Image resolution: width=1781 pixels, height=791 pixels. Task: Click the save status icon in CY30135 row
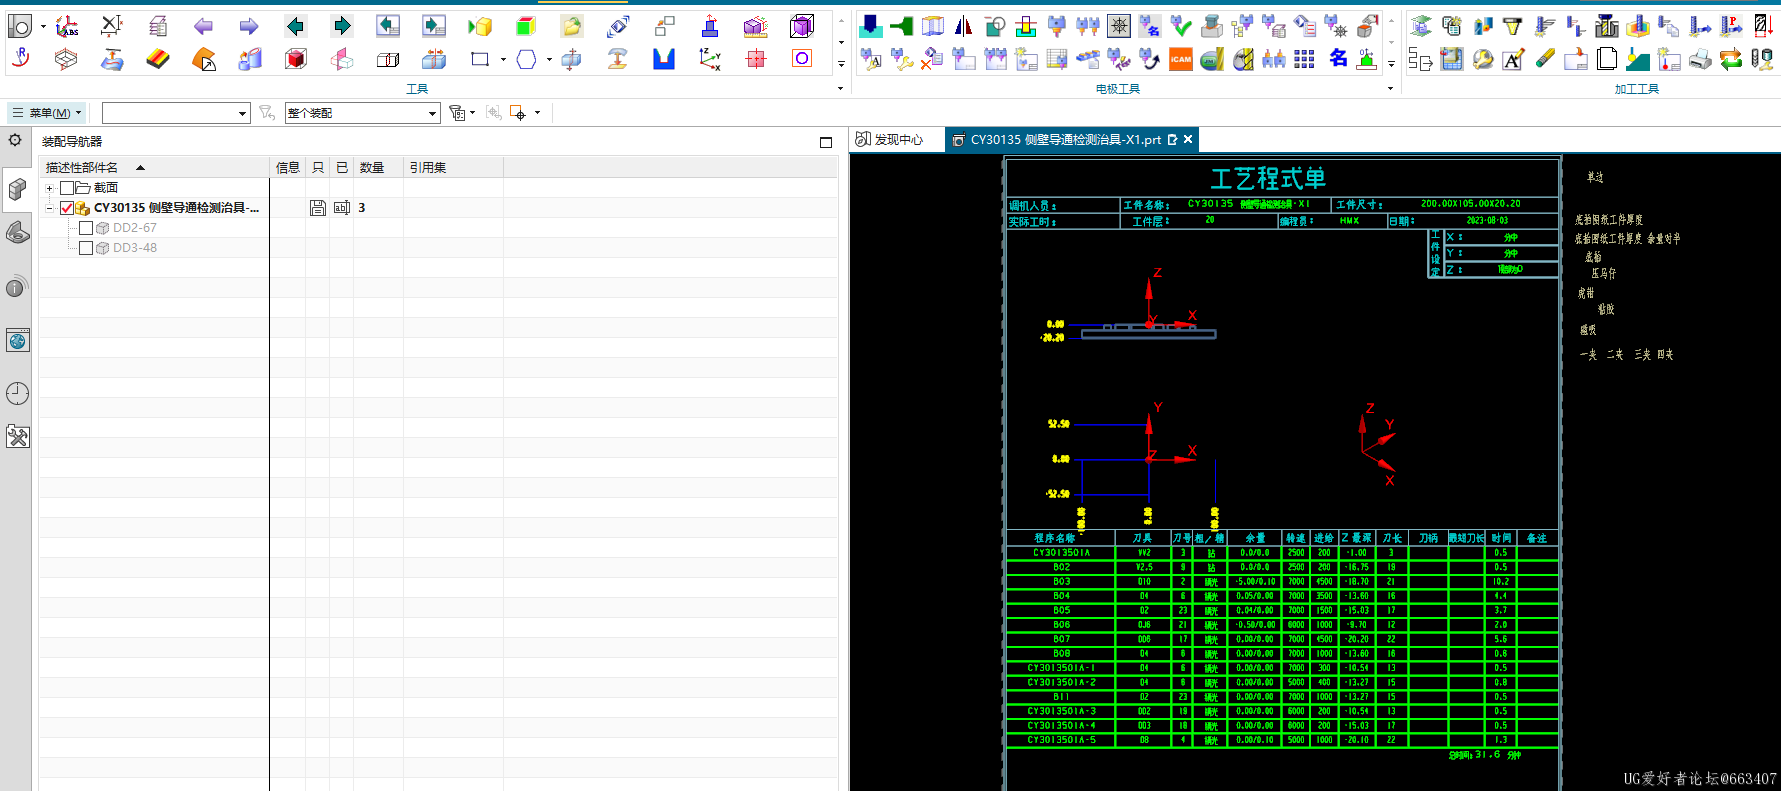[318, 208]
